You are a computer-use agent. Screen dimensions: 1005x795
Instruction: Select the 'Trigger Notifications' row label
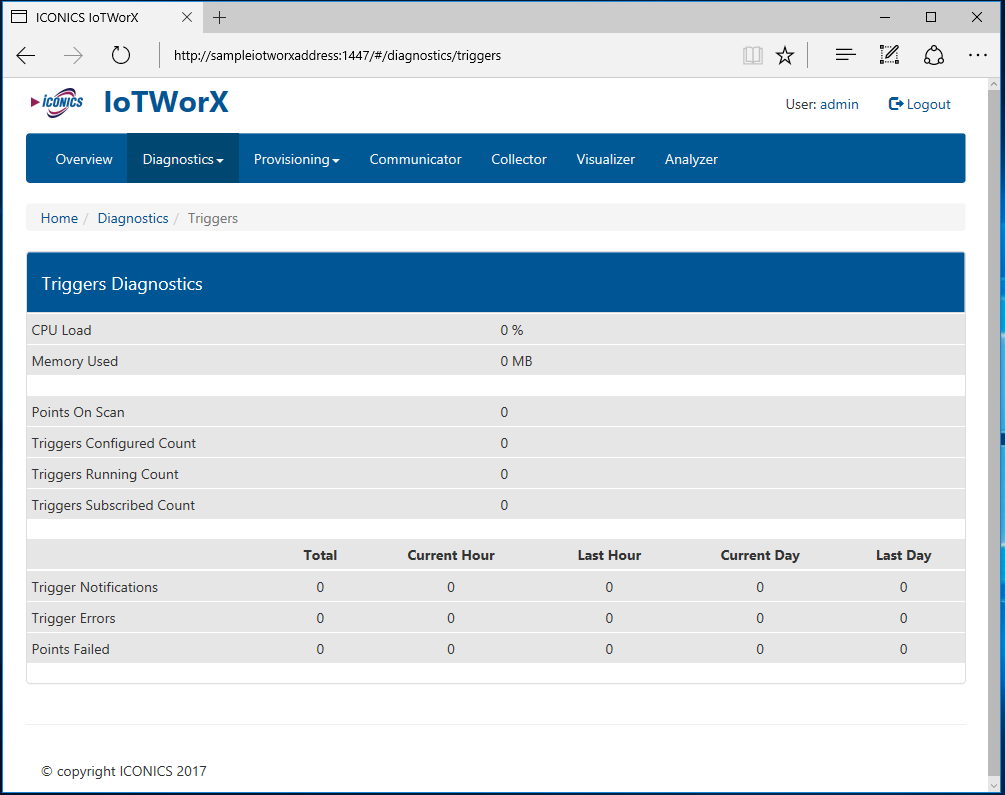coord(95,587)
